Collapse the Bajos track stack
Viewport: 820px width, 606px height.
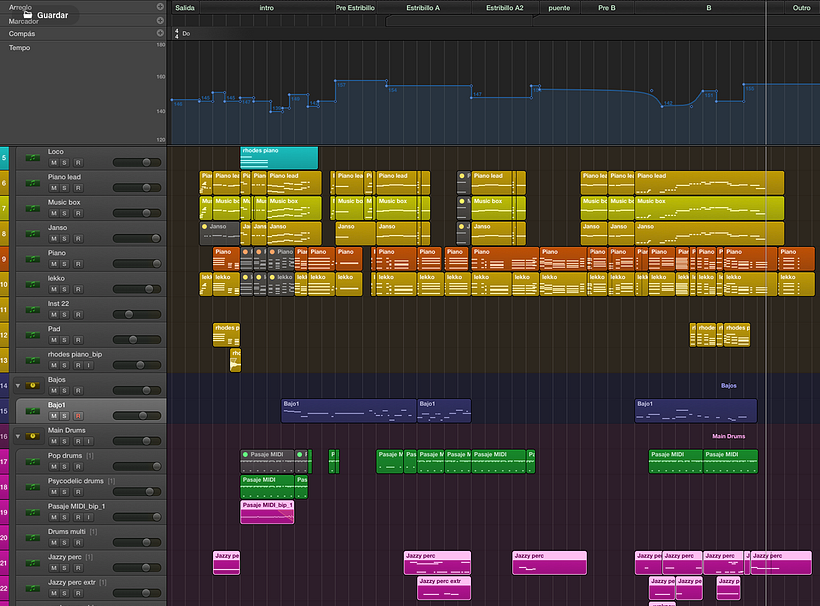click(18, 385)
